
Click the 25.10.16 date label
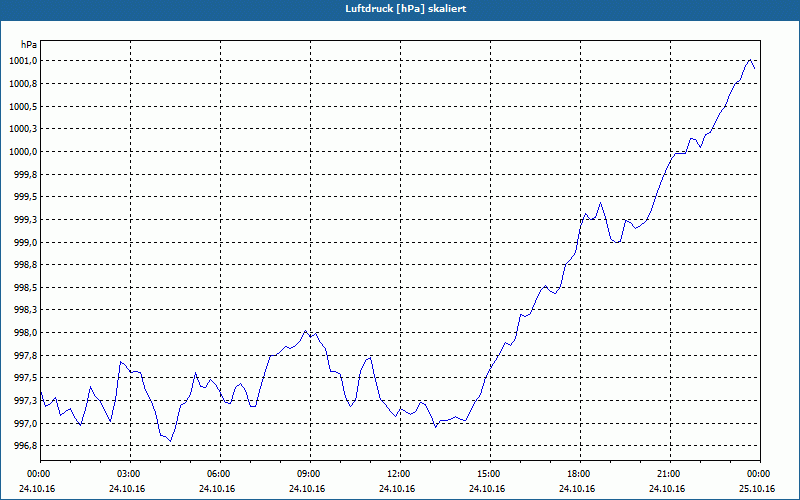pos(757,489)
